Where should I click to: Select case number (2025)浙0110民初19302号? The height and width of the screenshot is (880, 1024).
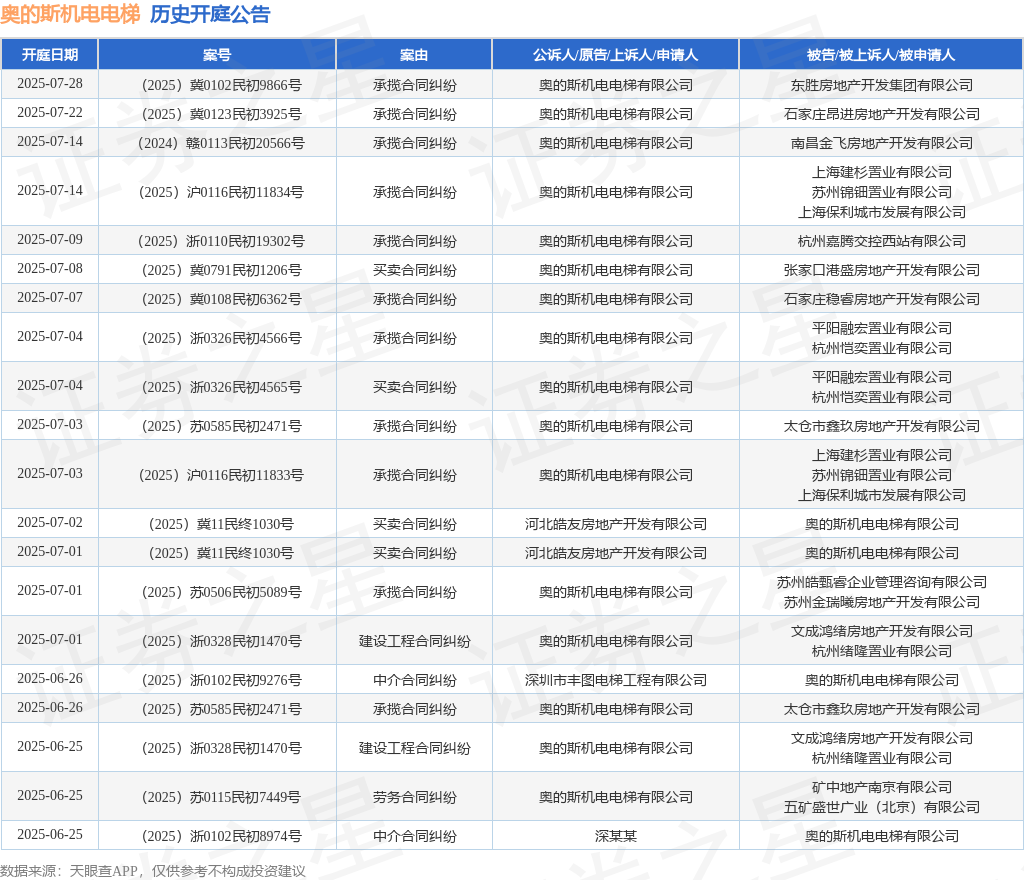point(221,241)
